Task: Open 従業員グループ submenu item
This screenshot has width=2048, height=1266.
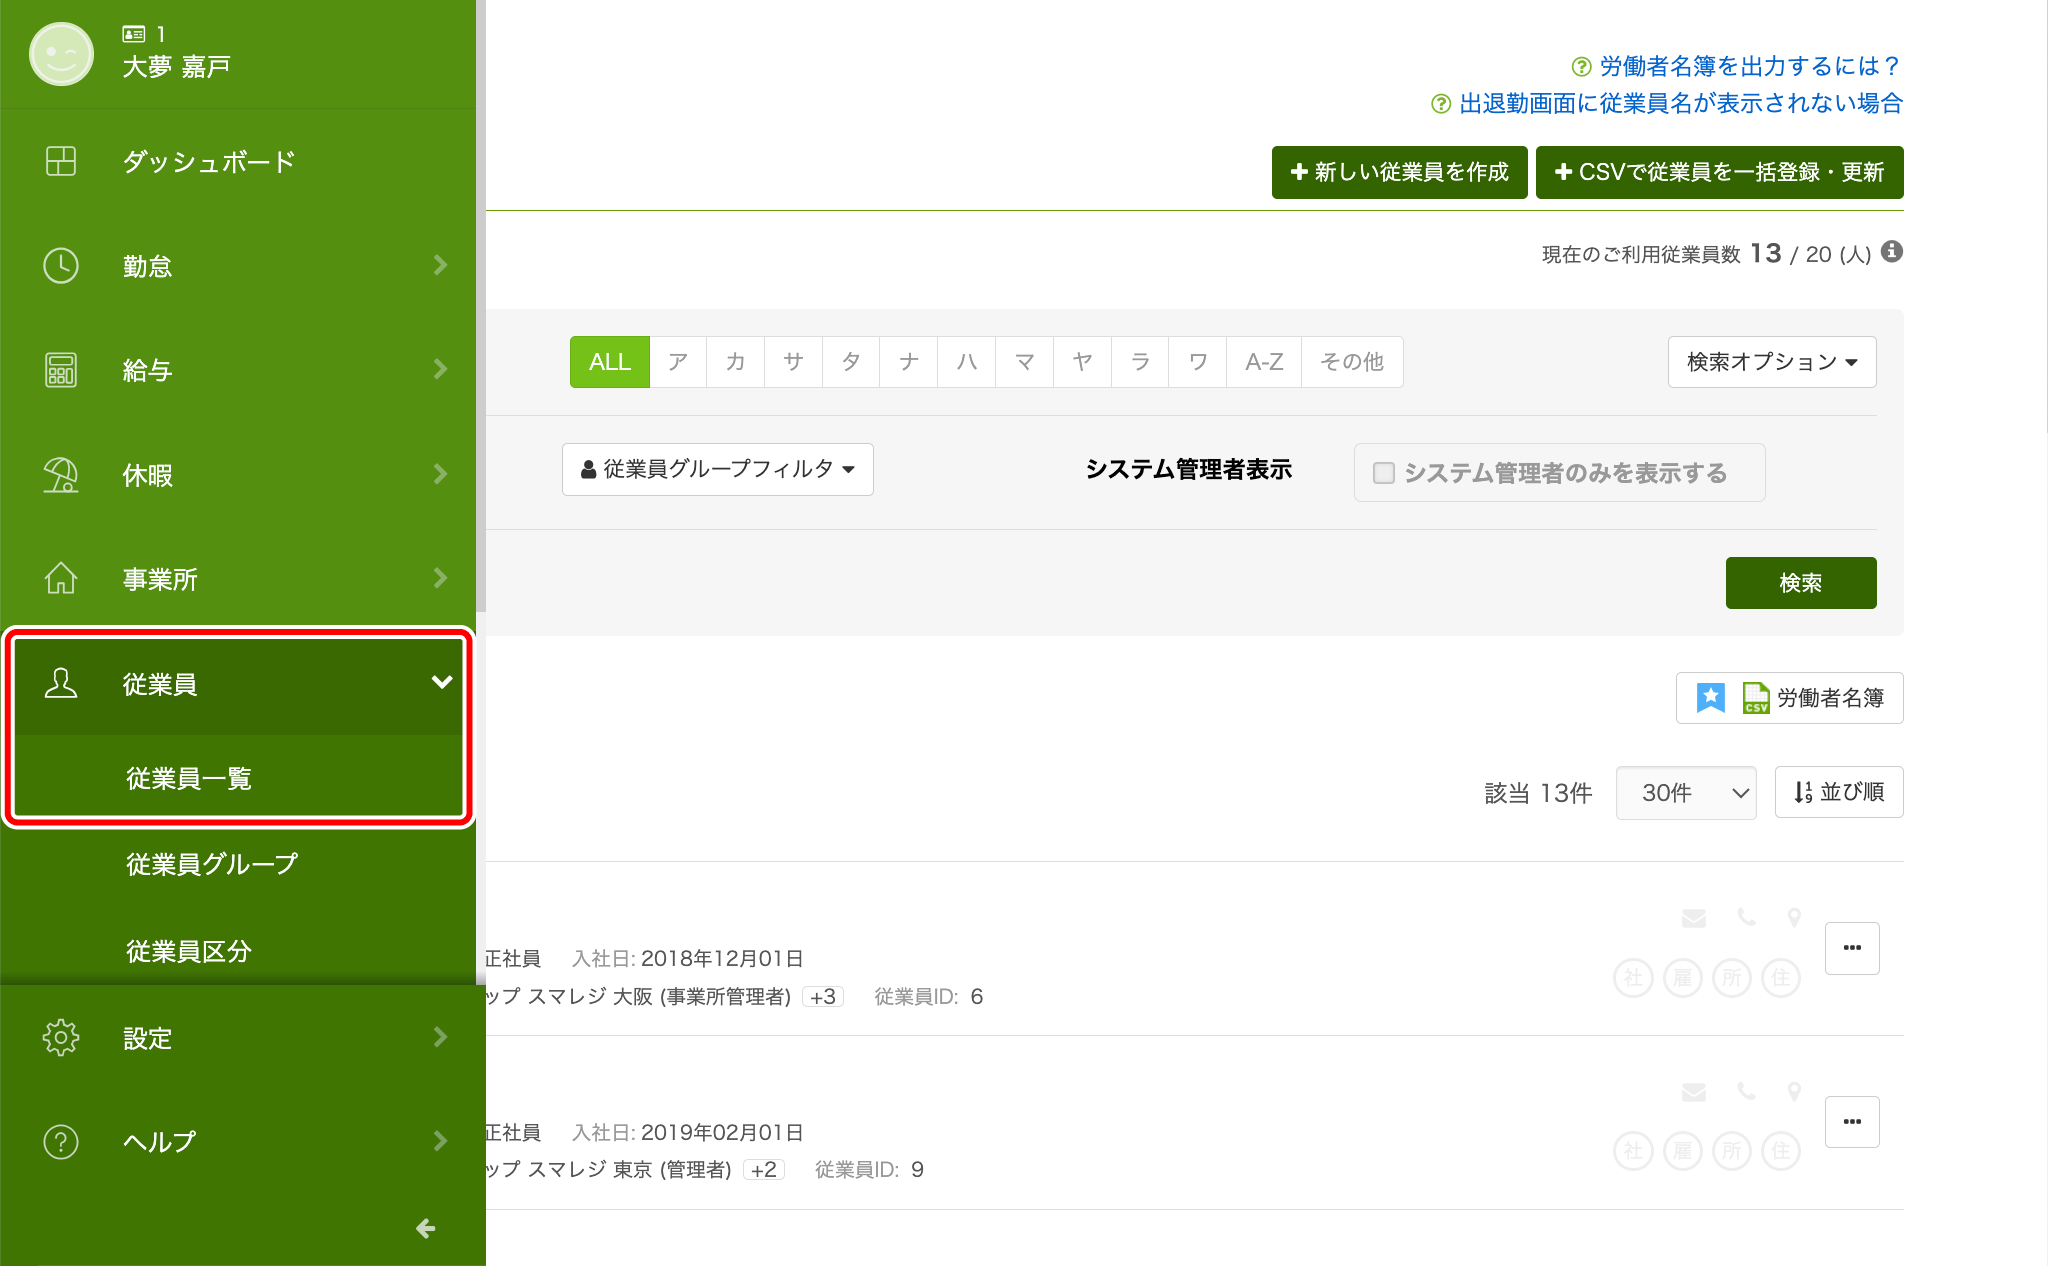Action: click(x=212, y=864)
